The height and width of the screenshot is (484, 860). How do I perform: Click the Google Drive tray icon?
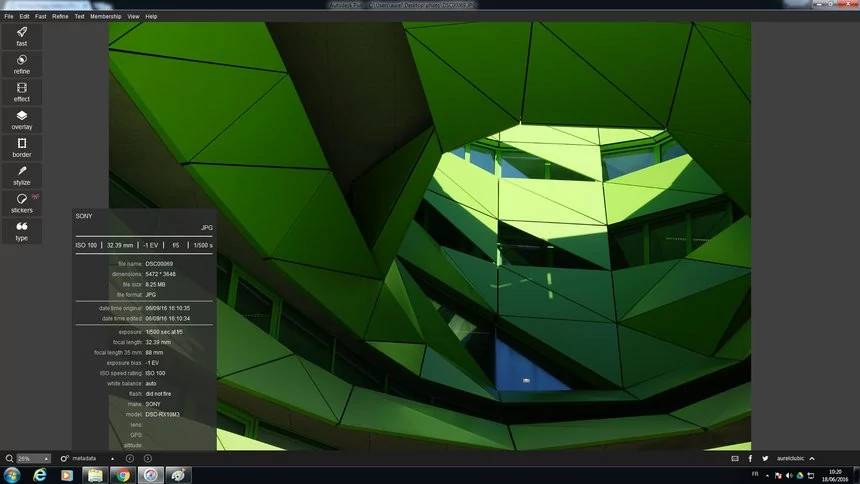pyautogui.click(x=800, y=475)
